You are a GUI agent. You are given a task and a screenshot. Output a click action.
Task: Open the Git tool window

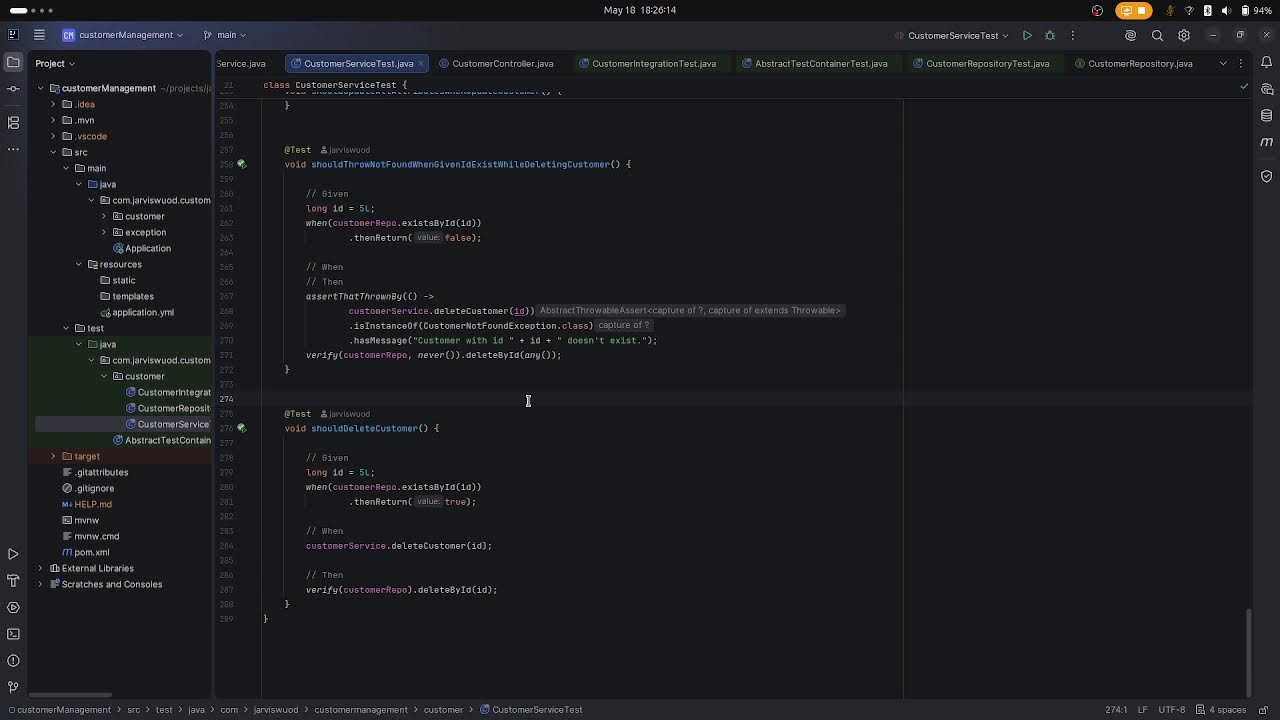click(13, 687)
